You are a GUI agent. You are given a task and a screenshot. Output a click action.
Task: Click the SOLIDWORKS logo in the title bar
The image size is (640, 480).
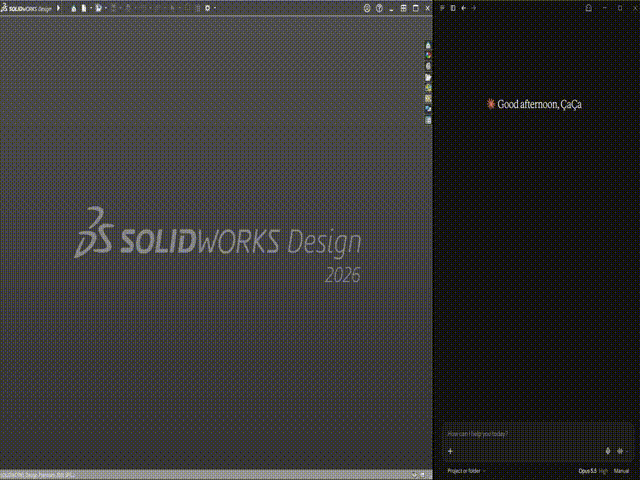[x=27, y=8]
